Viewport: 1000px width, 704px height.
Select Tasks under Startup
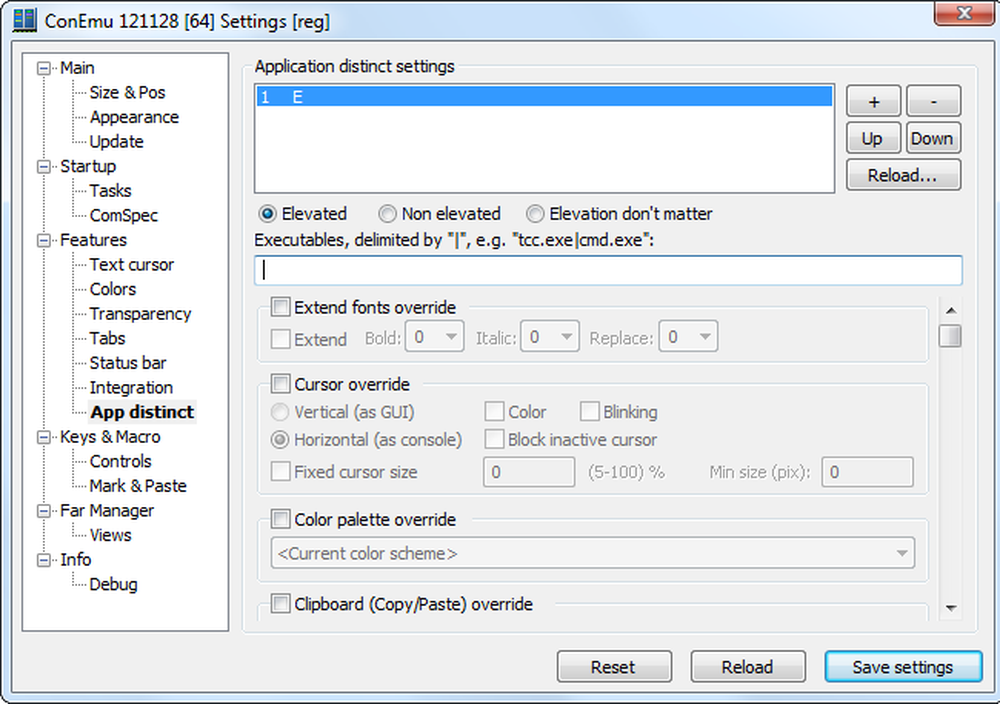[x=110, y=191]
